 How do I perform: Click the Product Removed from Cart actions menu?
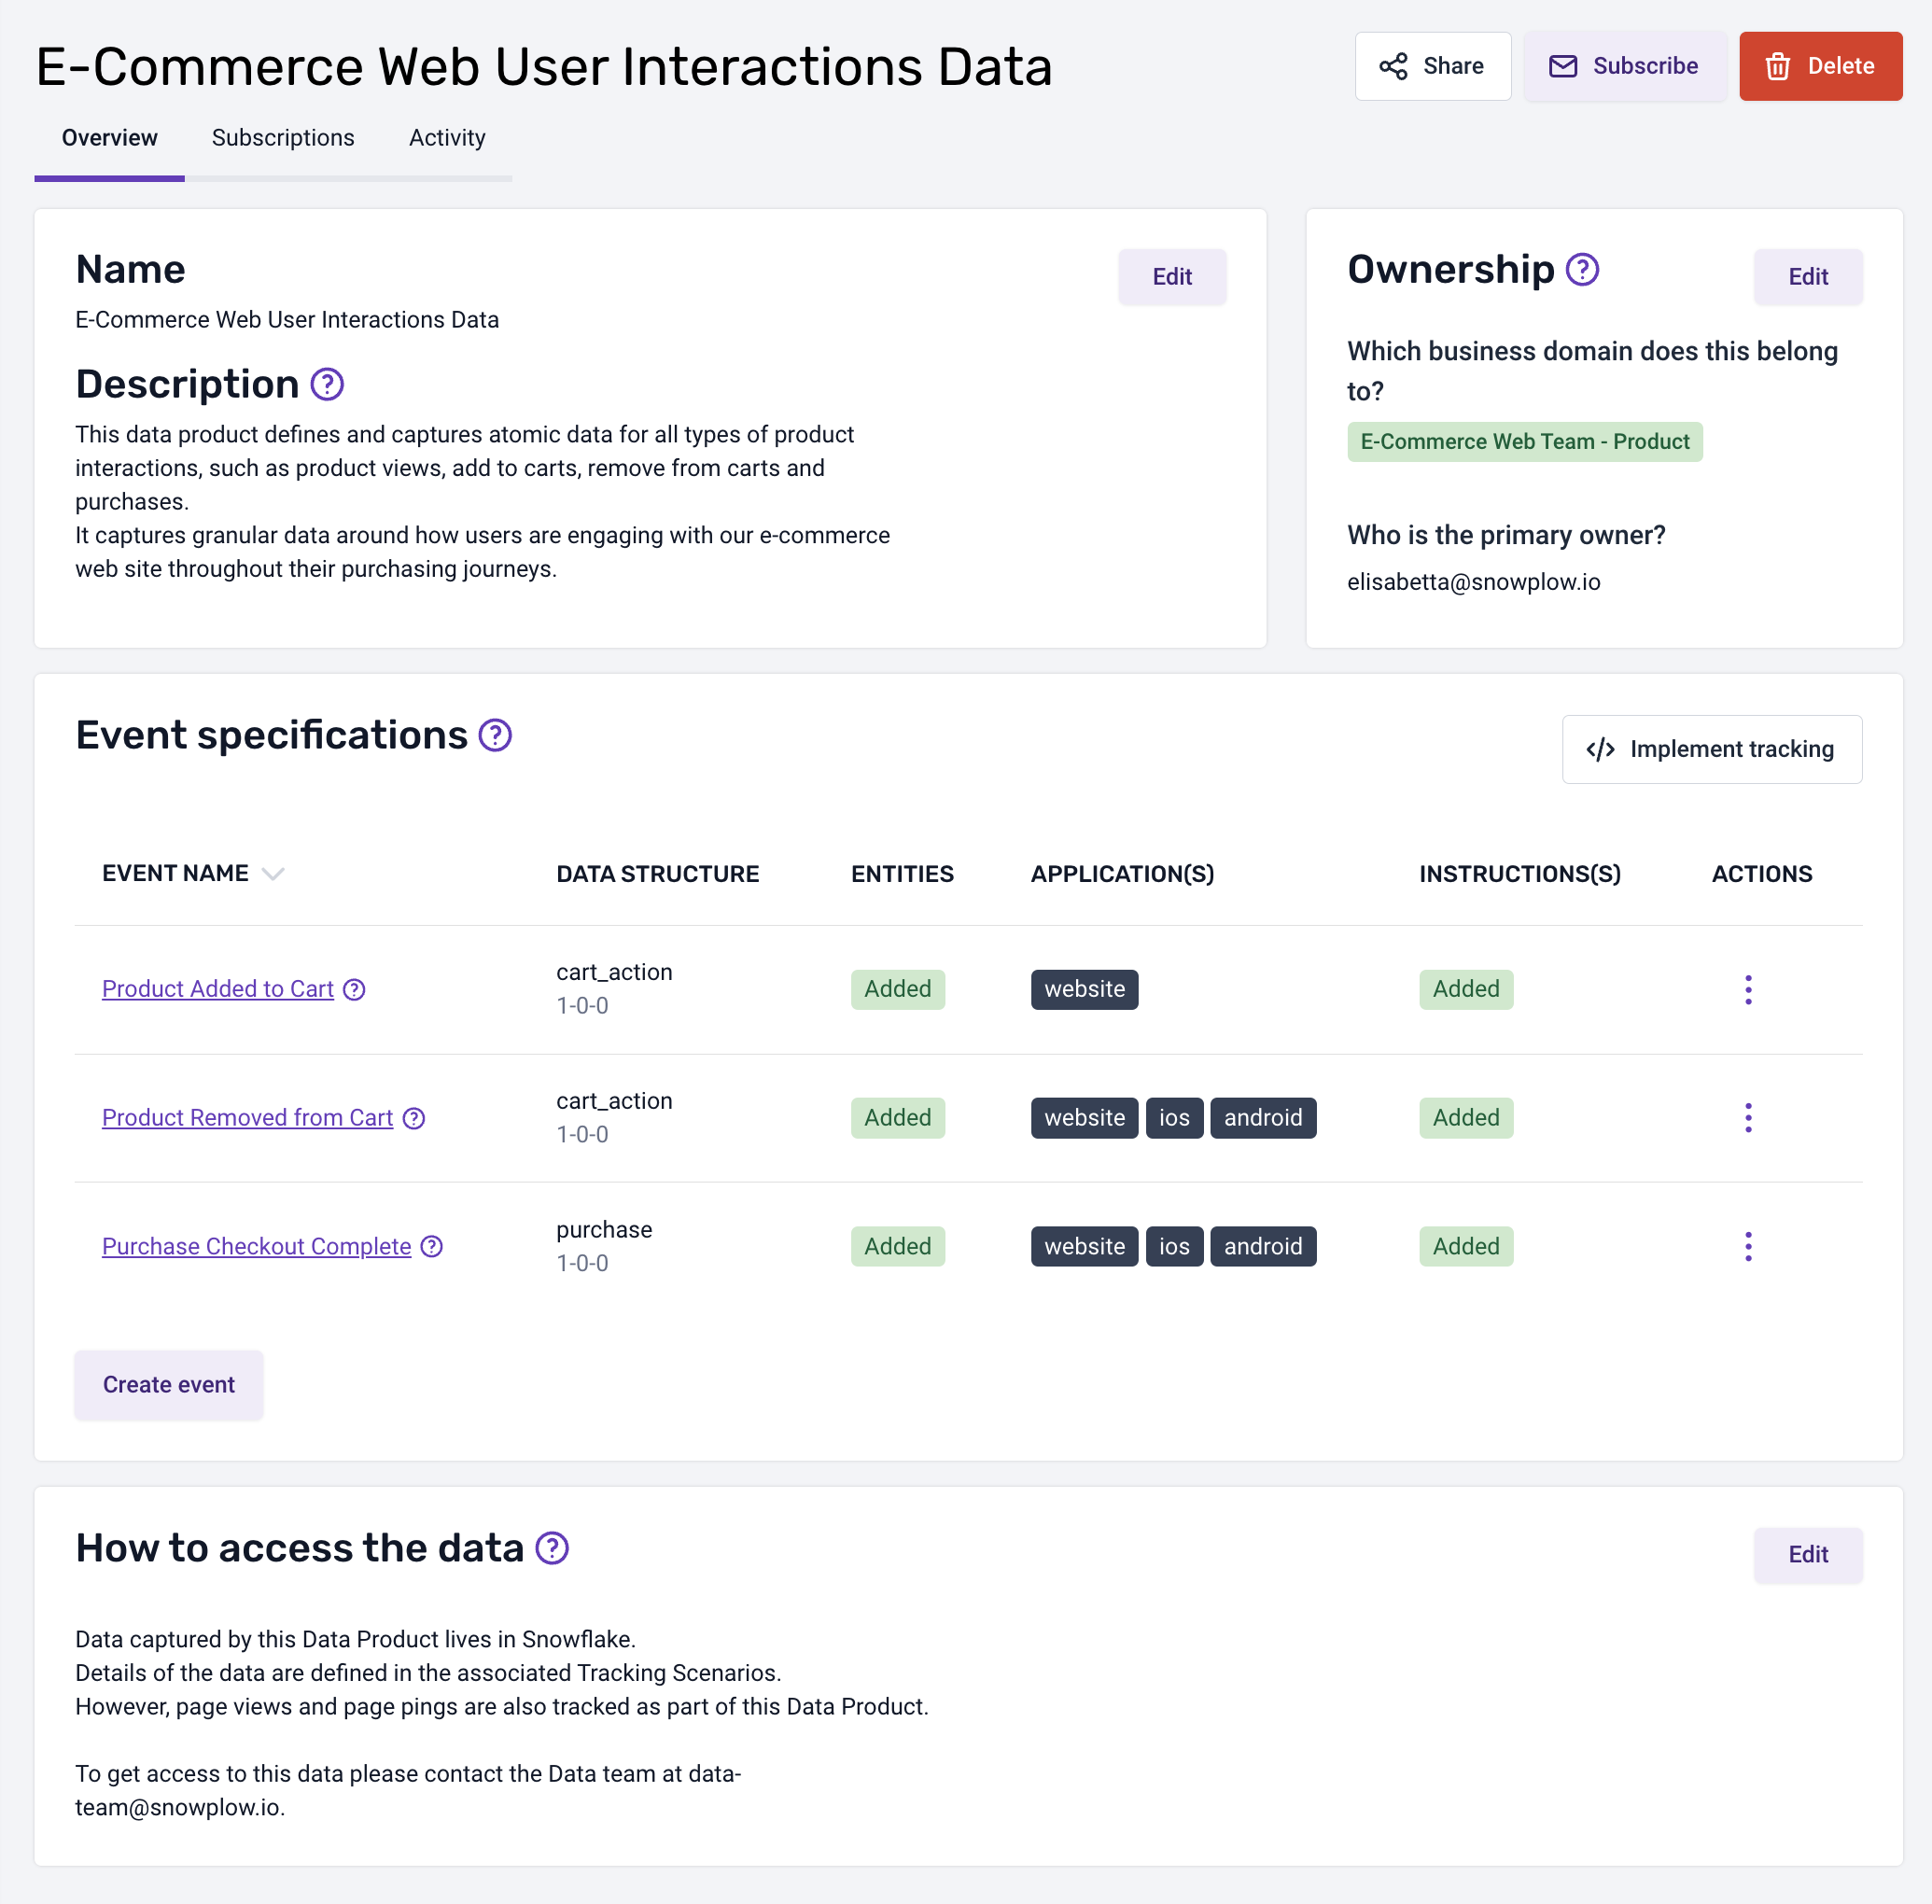1749,1117
